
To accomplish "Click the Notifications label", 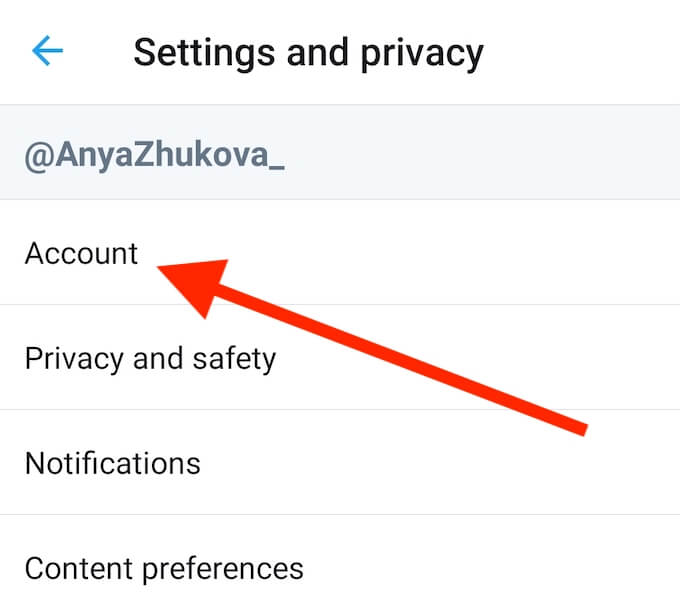I will tap(112, 463).
